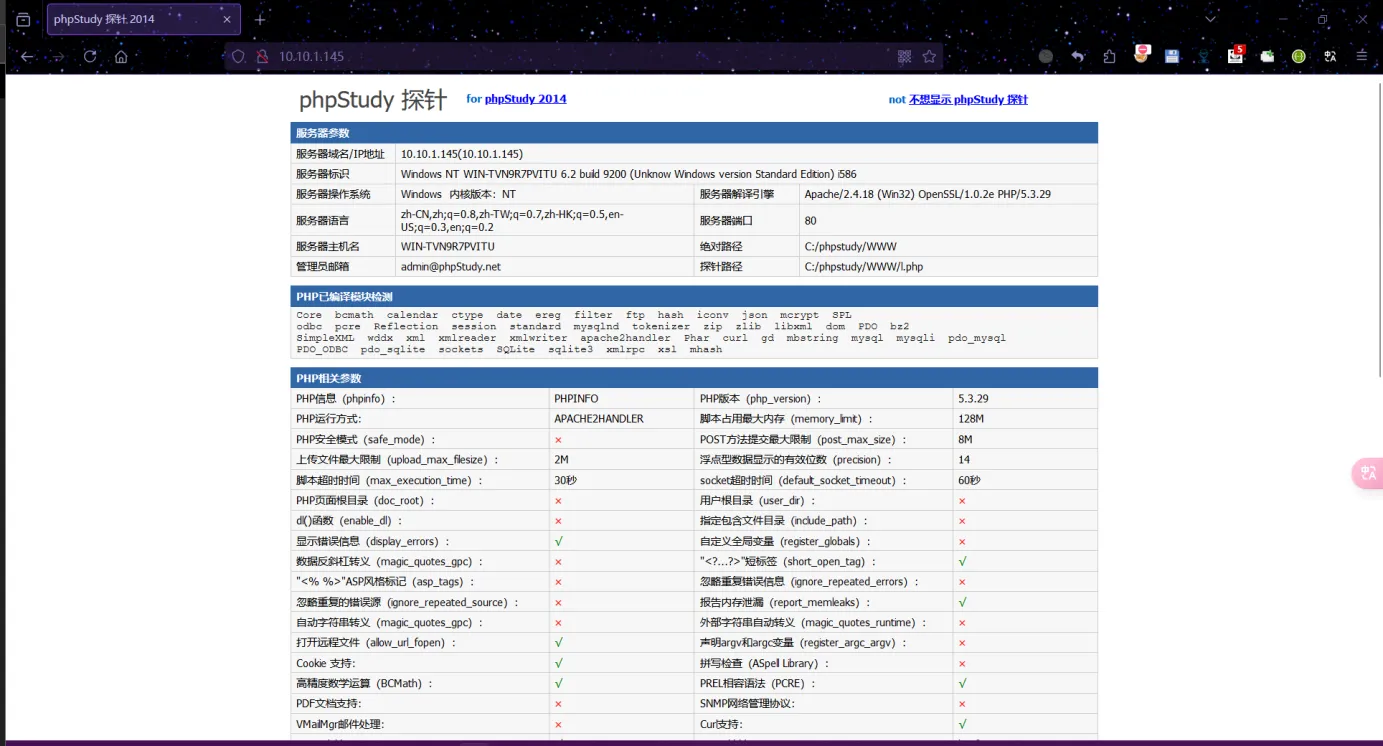Click the curved undo arrow toolbar icon
The width and height of the screenshot is (1383, 746).
pos(1078,57)
